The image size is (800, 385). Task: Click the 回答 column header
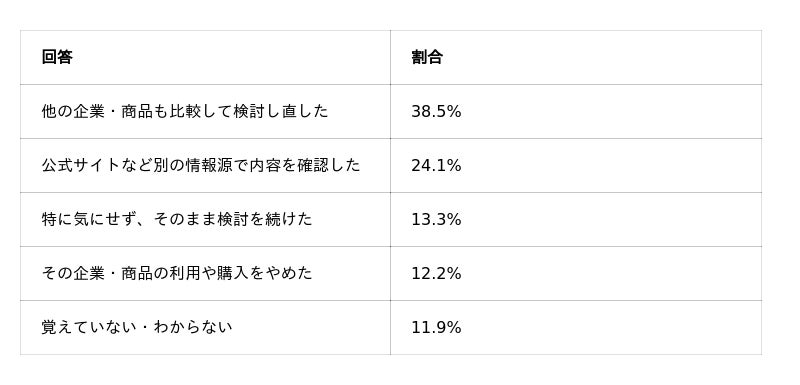click(205, 58)
